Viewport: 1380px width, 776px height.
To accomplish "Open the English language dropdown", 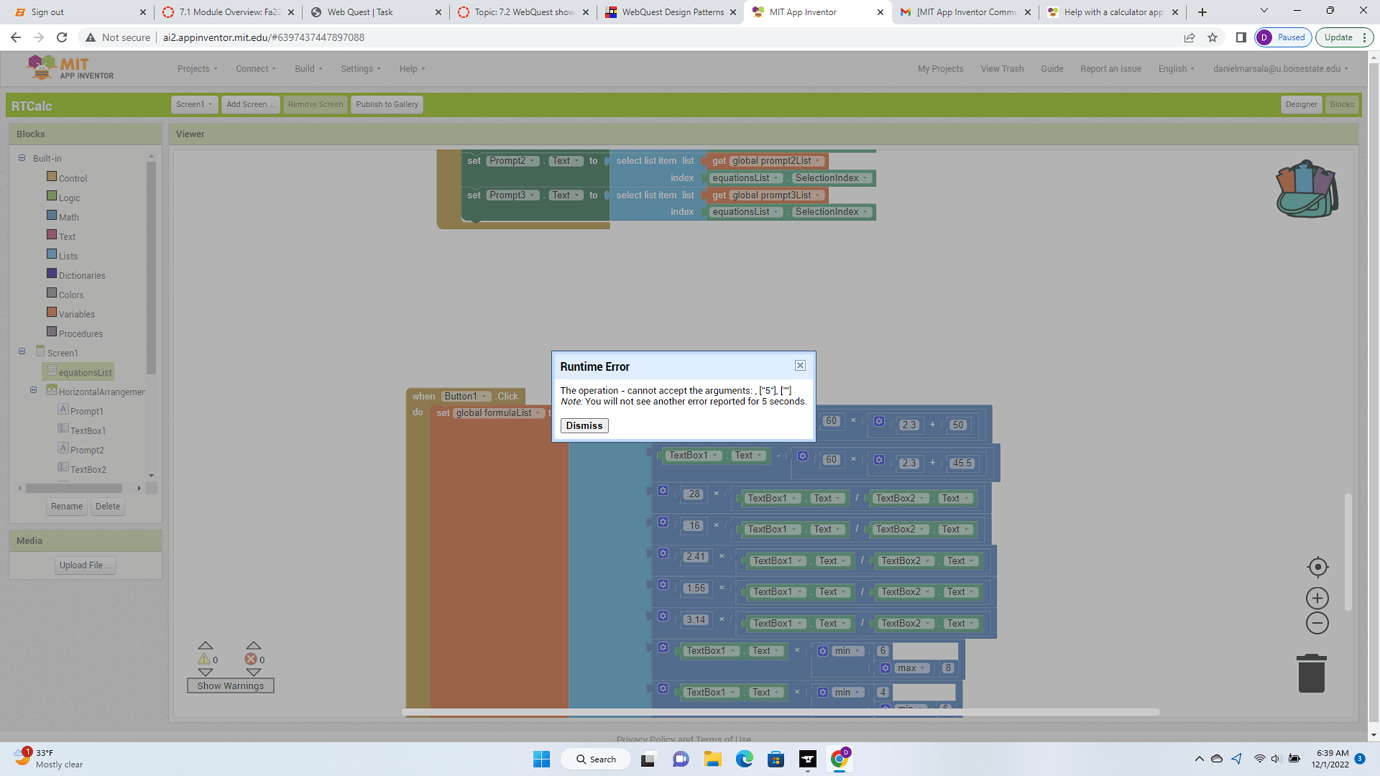I will pos(1176,68).
